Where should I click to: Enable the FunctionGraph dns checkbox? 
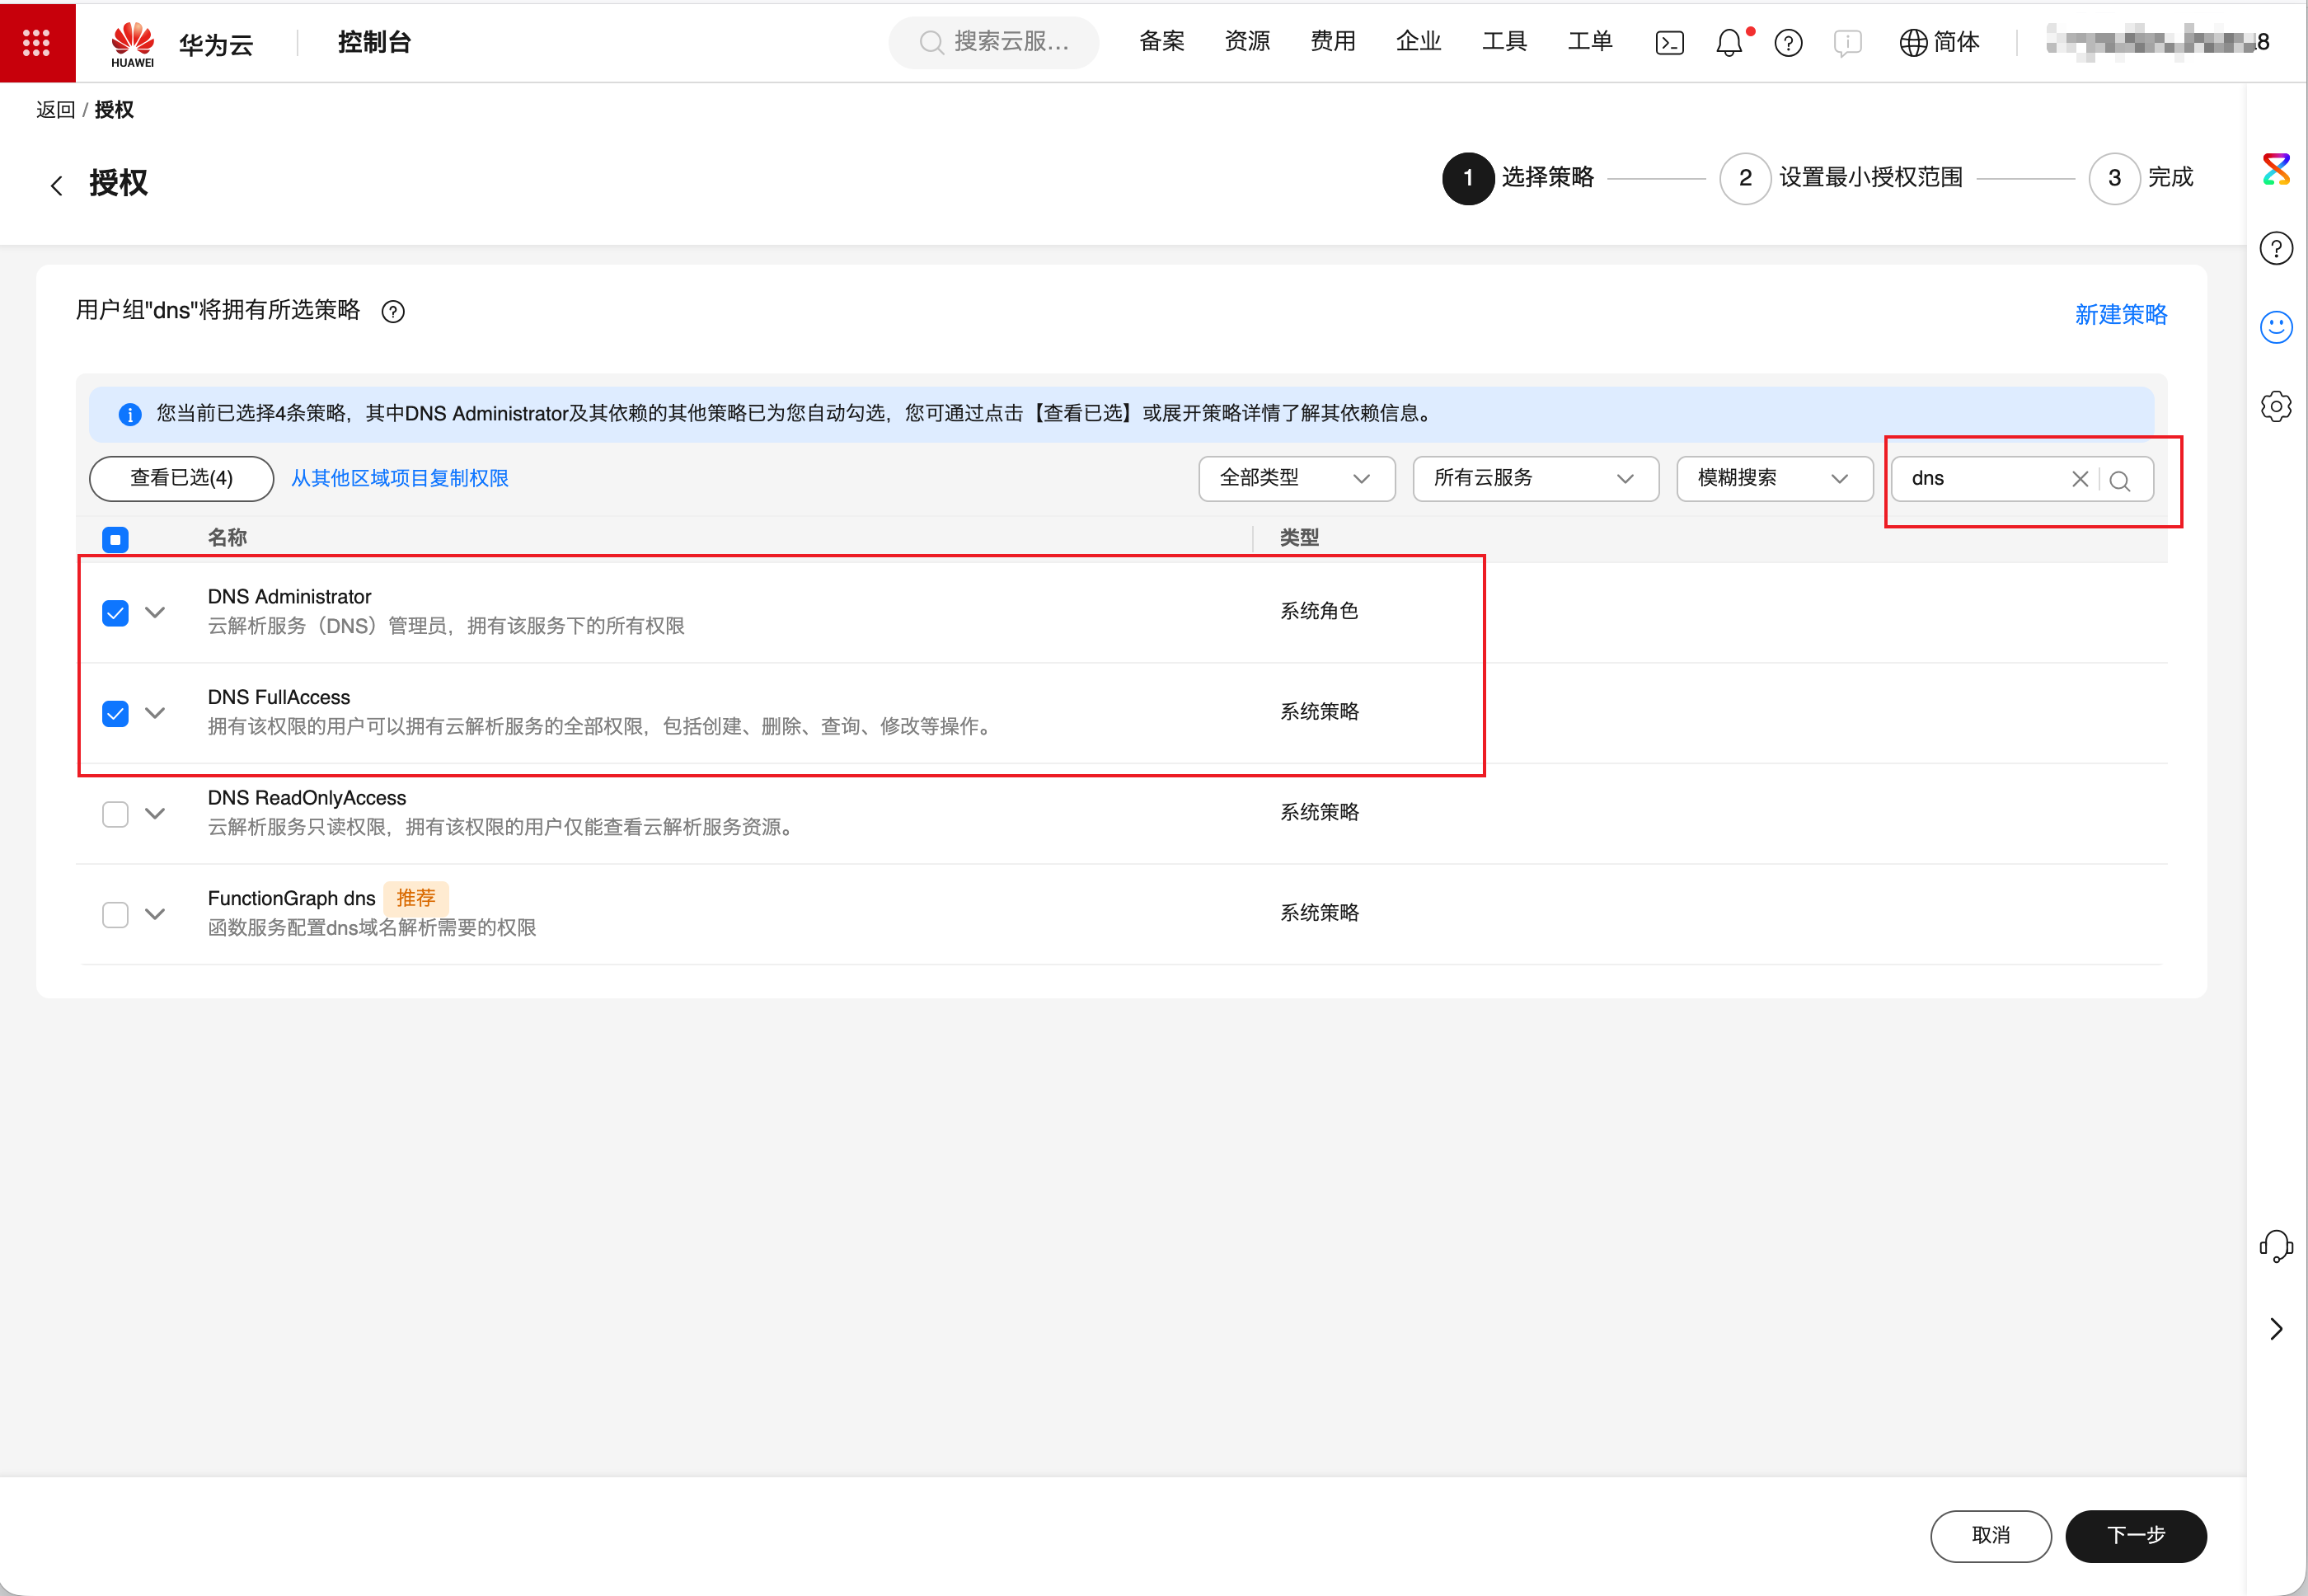point(115,914)
